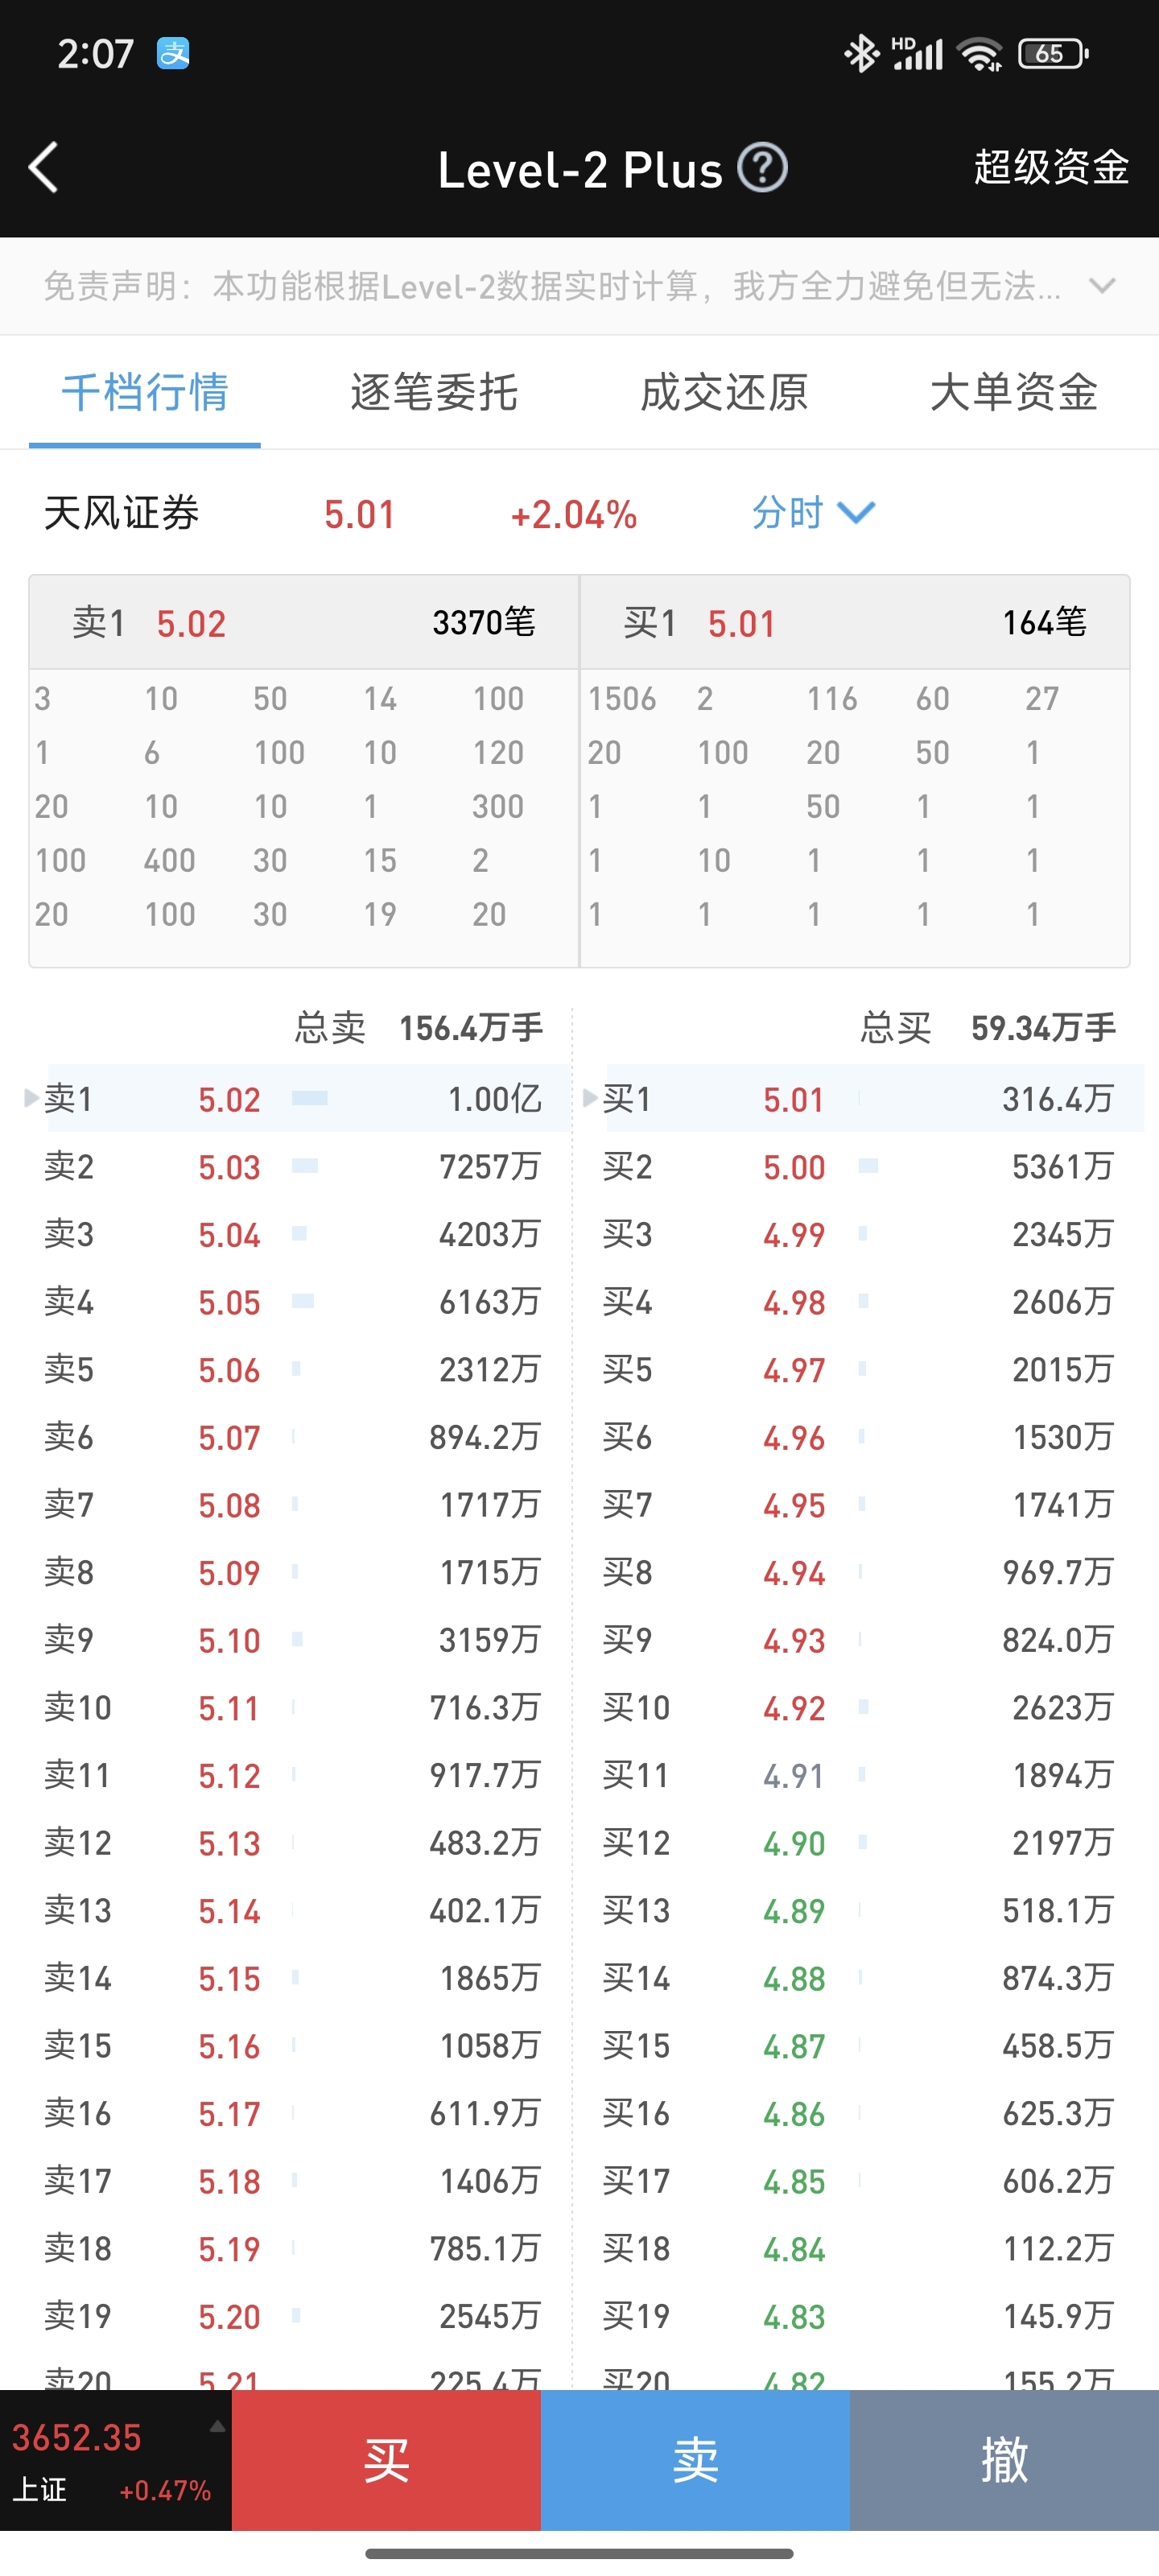Tap 总买 59.34万手 total
1159x2576 pixels.
(x=988, y=1027)
